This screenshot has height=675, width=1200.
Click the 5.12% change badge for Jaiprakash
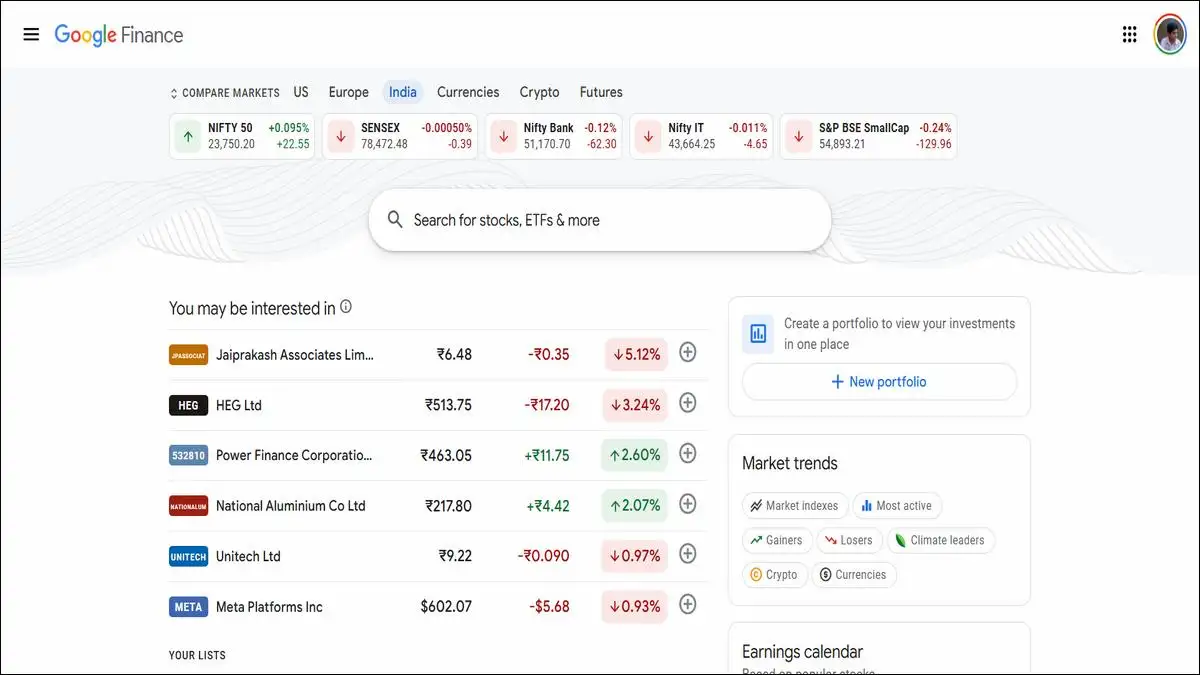636,355
